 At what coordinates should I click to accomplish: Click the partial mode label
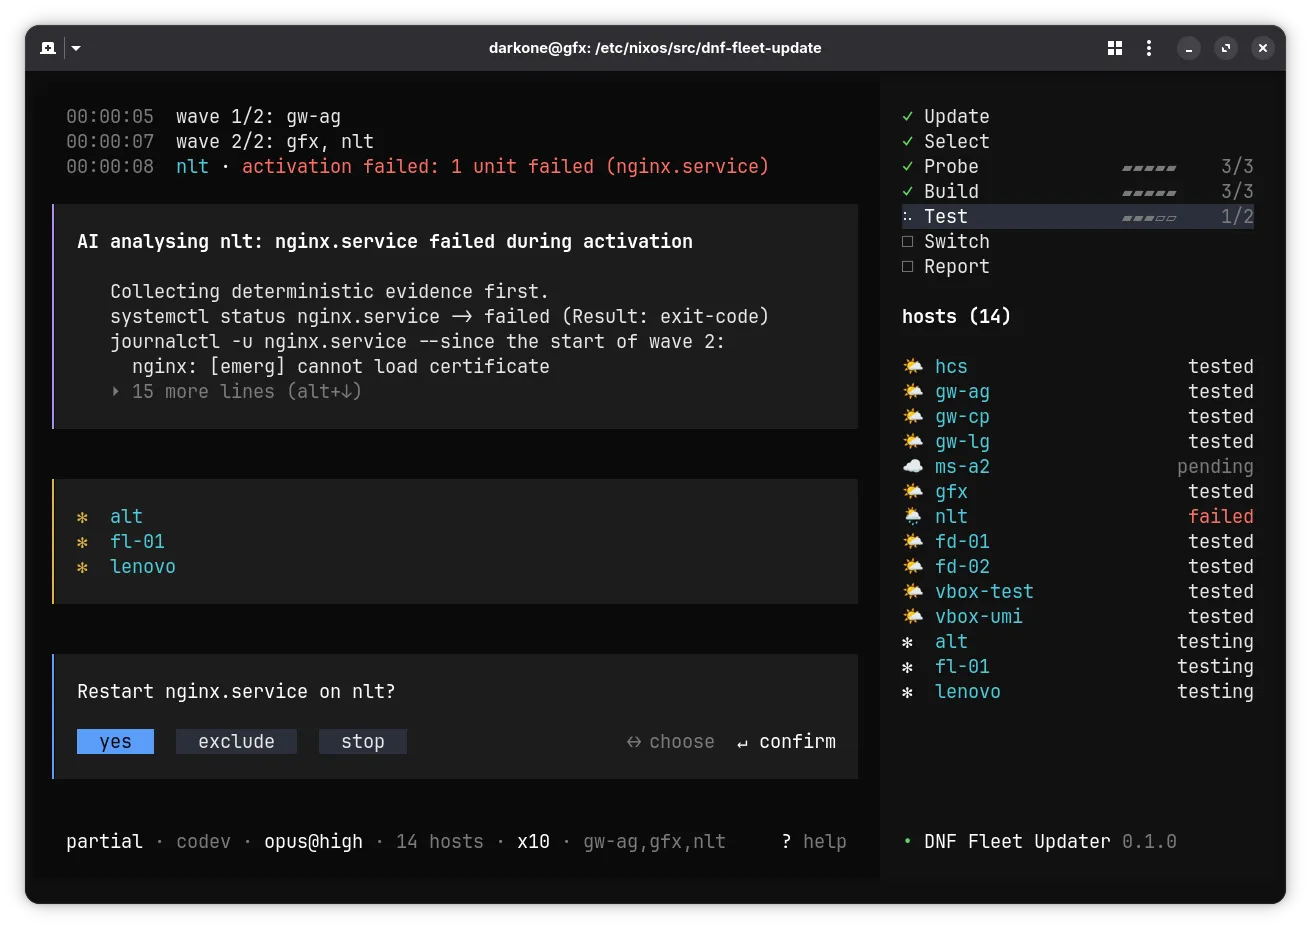(x=104, y=842)
